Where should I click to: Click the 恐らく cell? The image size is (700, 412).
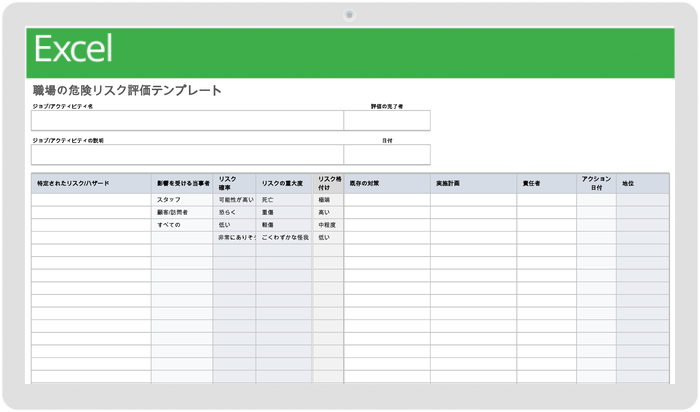pos(234,212)
